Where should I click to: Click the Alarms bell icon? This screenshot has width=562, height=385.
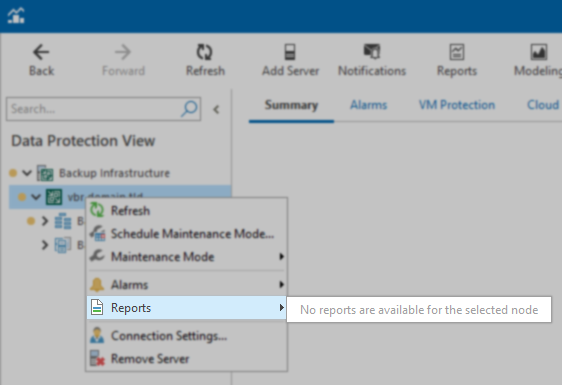pos(97,285)
